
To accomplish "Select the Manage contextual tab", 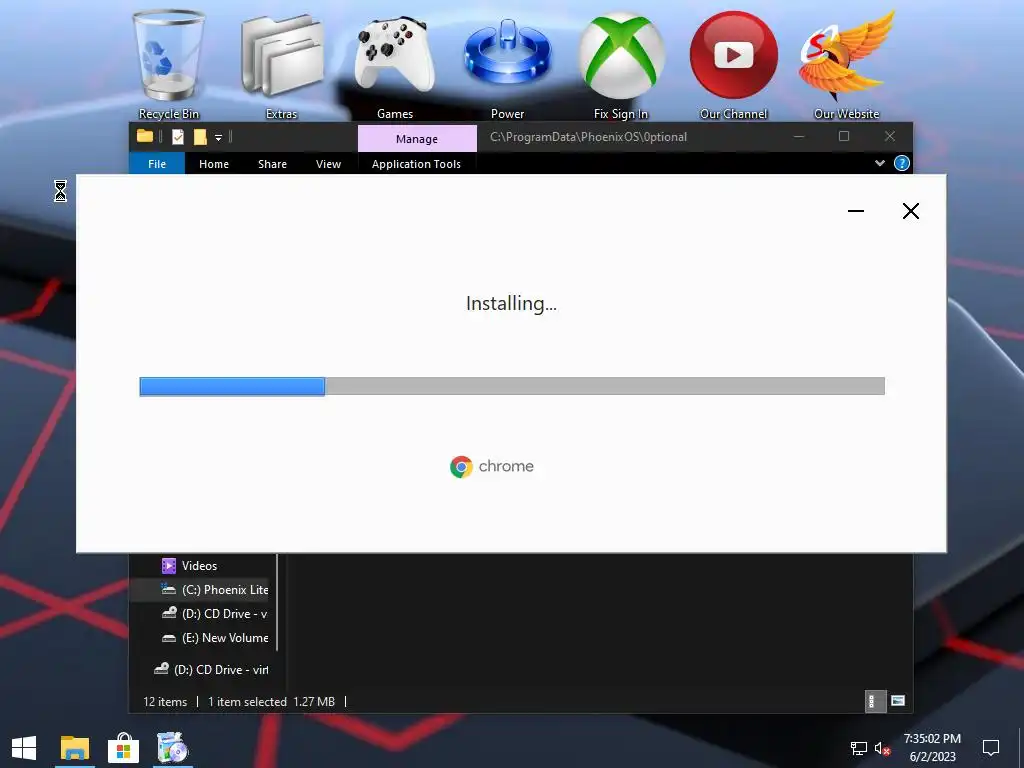I will (x=417, y=138).
